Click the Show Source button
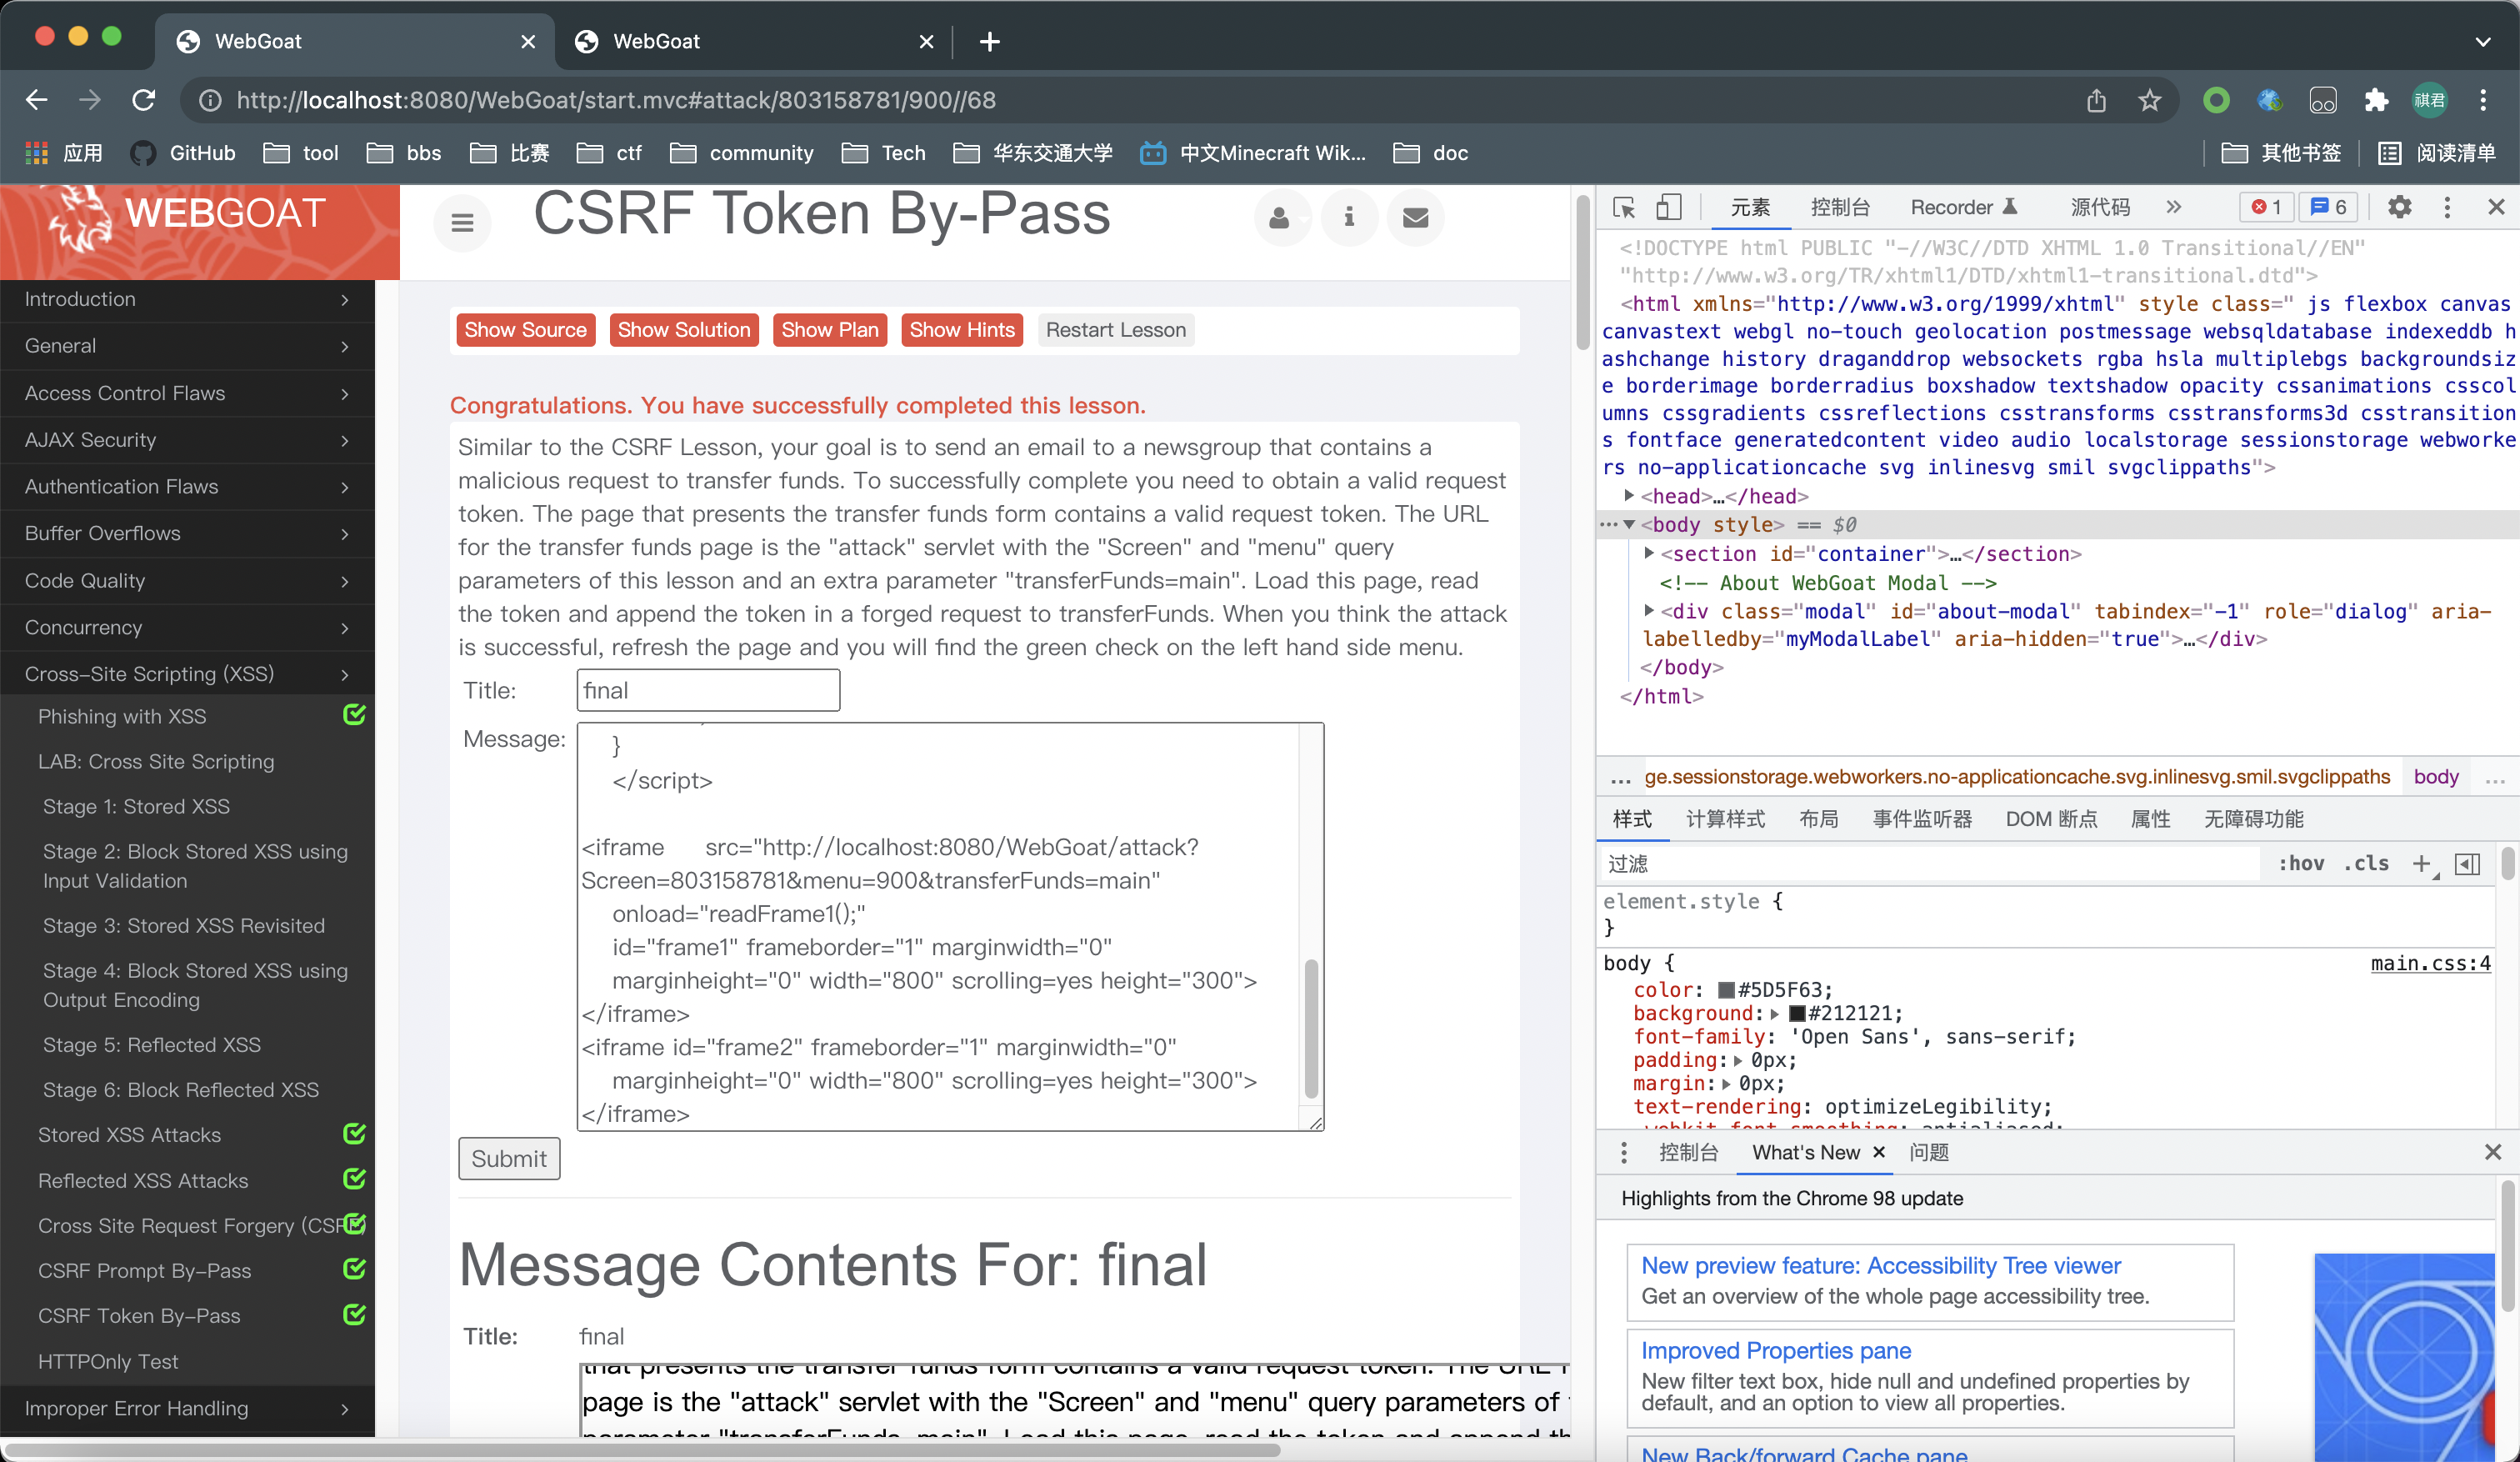The width and height of the screenshot is (2520, 1462). point(525,330)
